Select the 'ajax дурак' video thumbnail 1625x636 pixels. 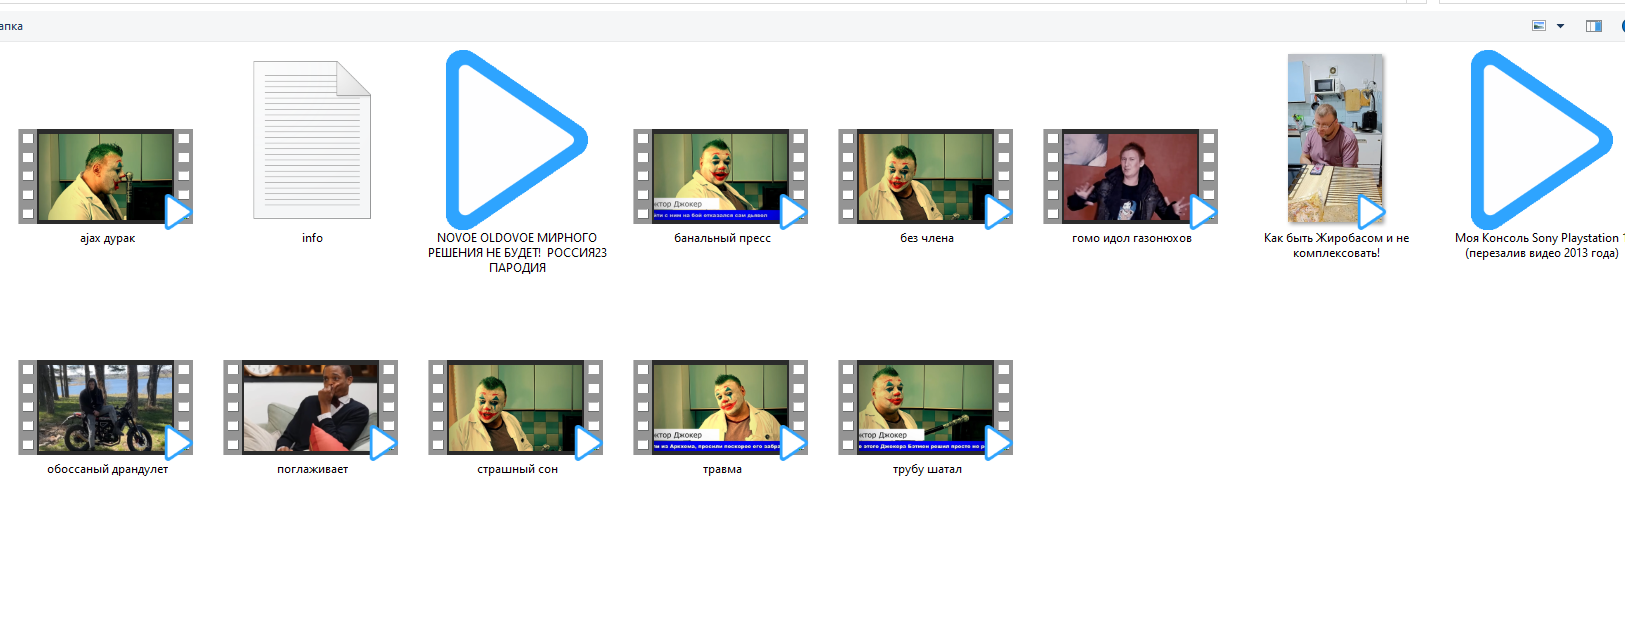106,176
